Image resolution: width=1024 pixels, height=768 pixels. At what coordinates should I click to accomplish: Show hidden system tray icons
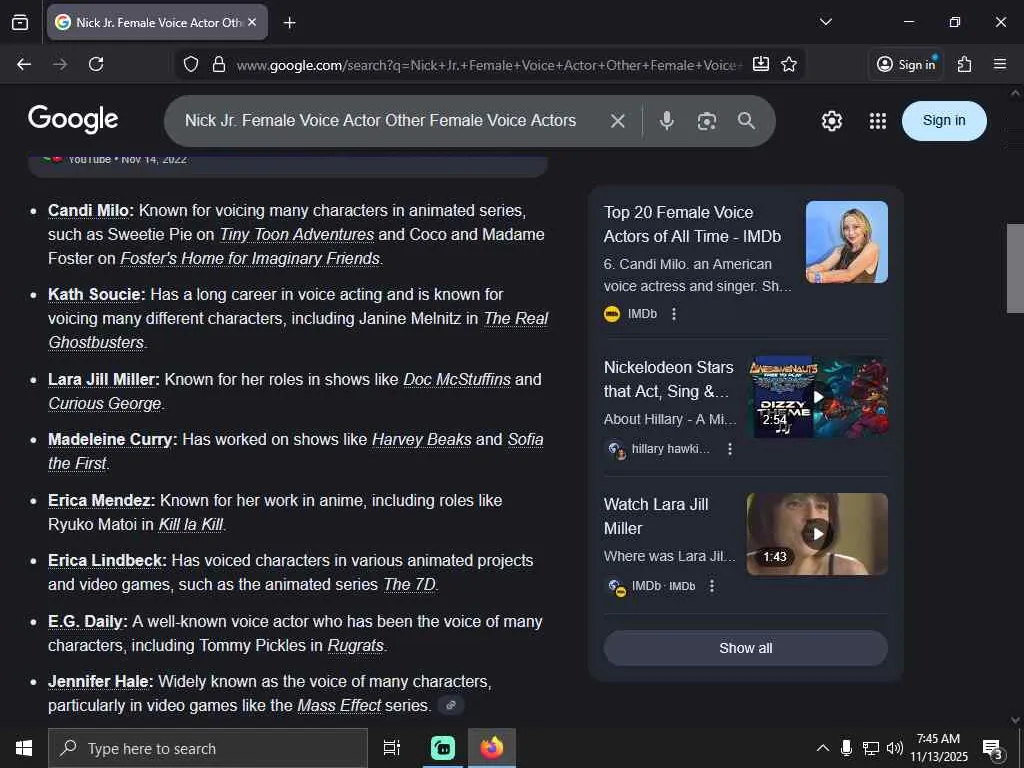coord(823,748)
